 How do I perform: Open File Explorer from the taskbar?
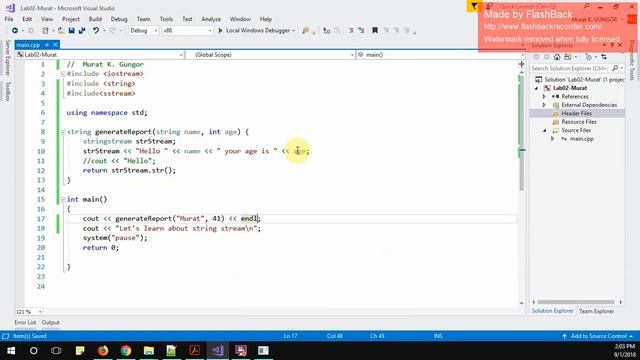tap(149, 351)
